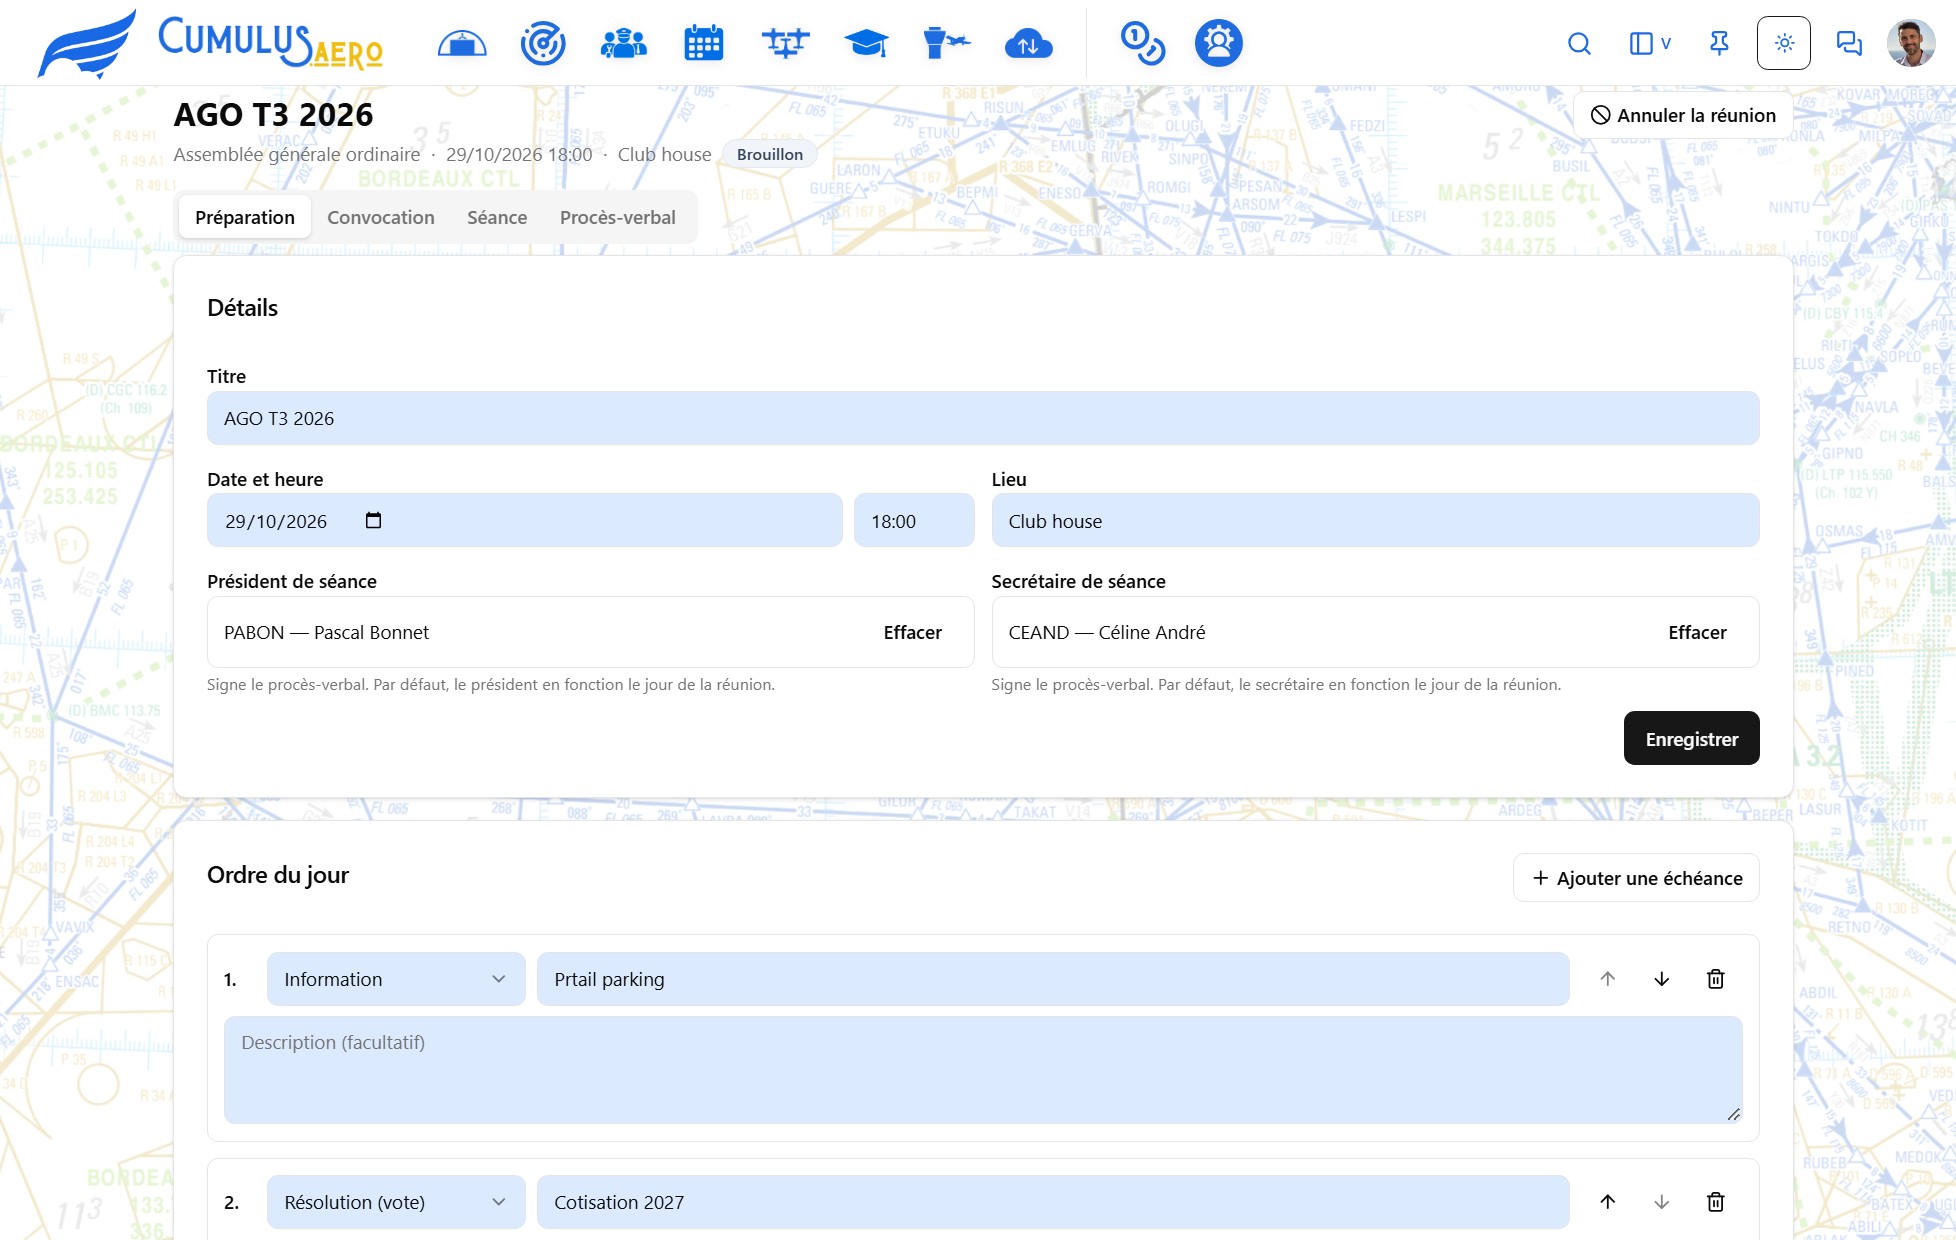Viewport: 1956px width, 1240px height.
Task: Click the Cotisation 2027 title field
Action: click(1053, 1202)
